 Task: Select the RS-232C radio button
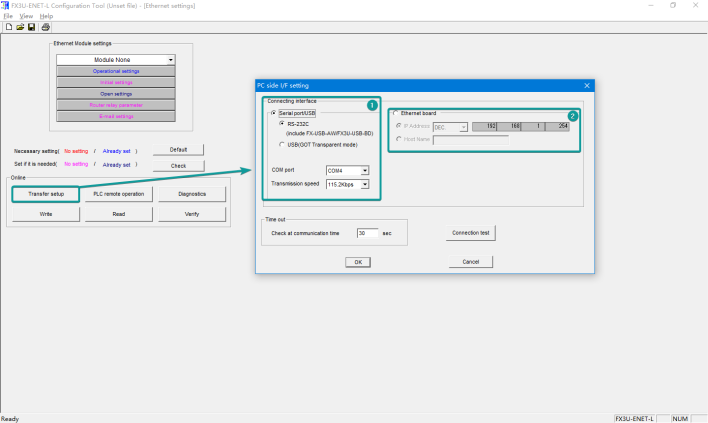click(281, 124)
